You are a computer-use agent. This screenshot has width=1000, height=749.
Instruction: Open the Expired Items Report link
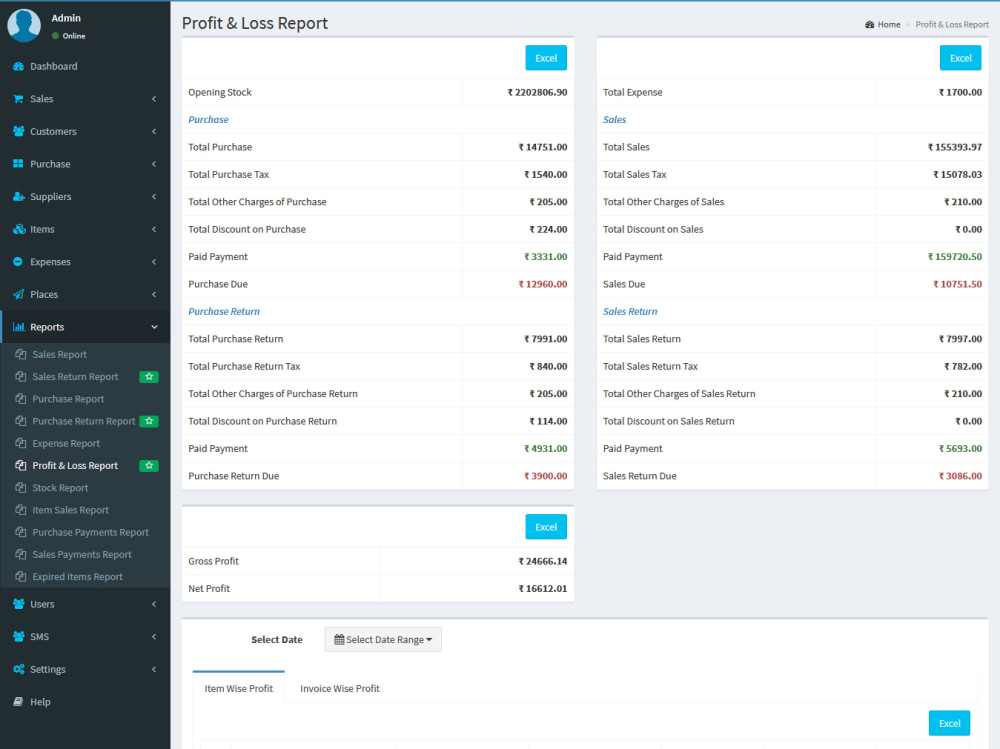tap(77, 577)
